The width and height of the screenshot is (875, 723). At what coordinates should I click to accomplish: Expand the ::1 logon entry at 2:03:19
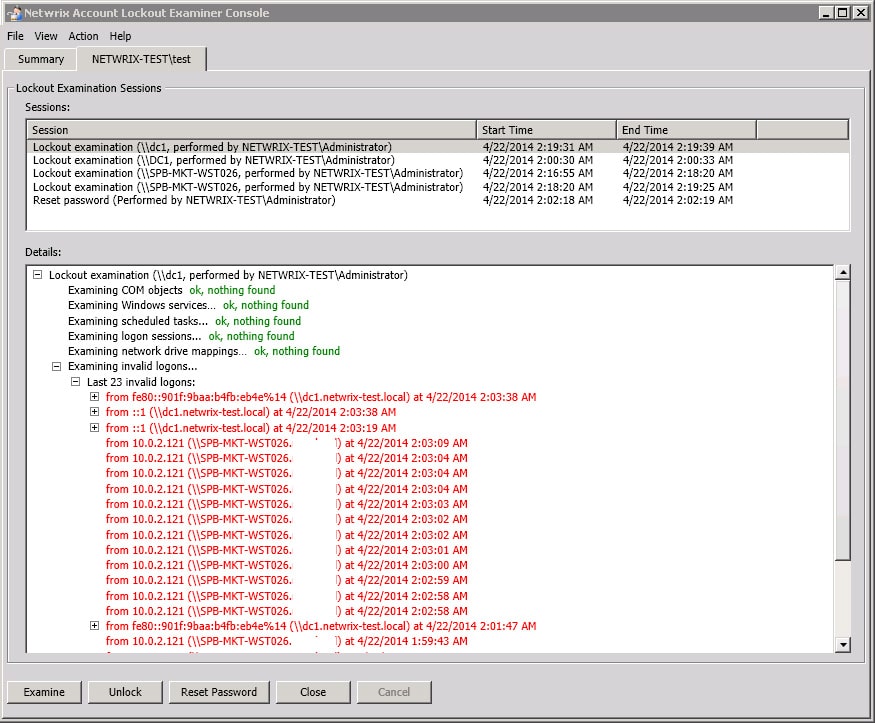(x=95, y=428)
